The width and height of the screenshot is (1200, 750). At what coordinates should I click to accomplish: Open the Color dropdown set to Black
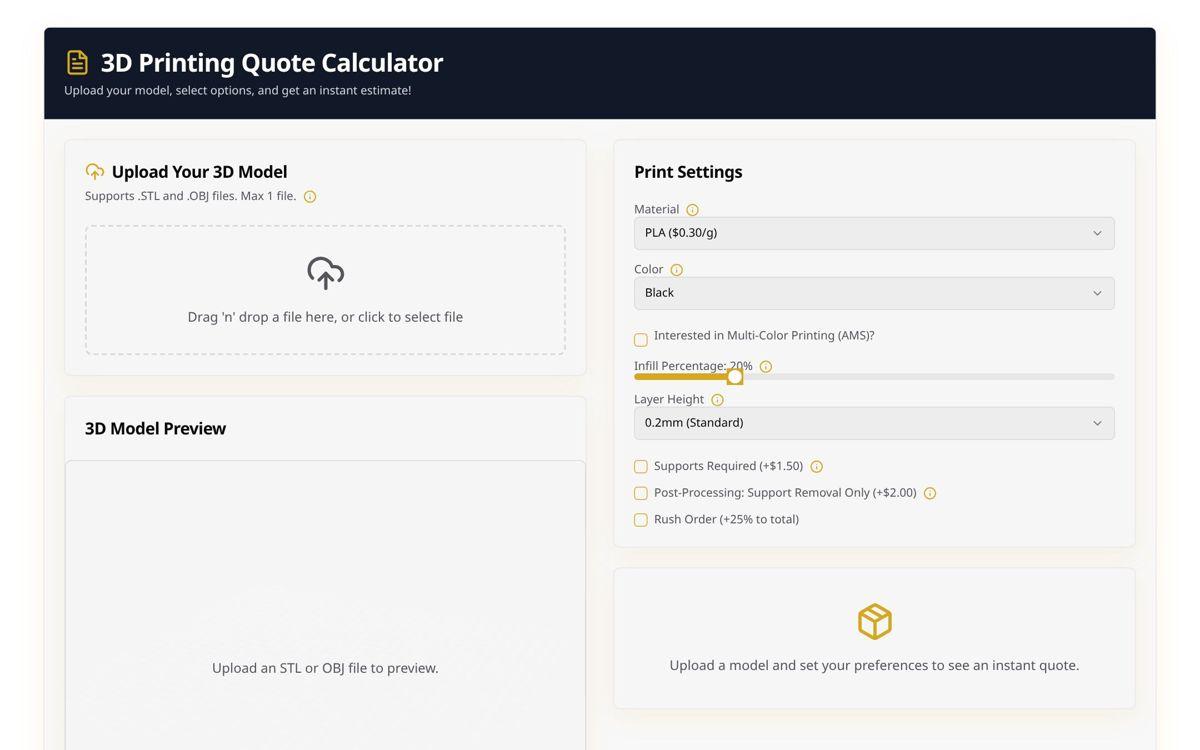(874, 293)
